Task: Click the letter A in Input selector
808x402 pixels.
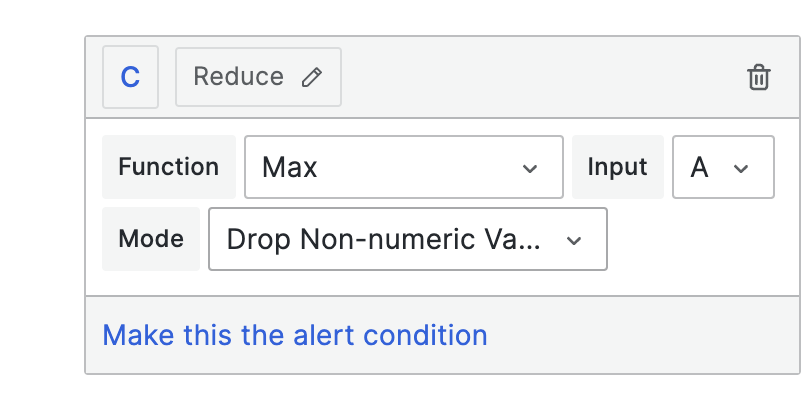Action: (699, 168)
